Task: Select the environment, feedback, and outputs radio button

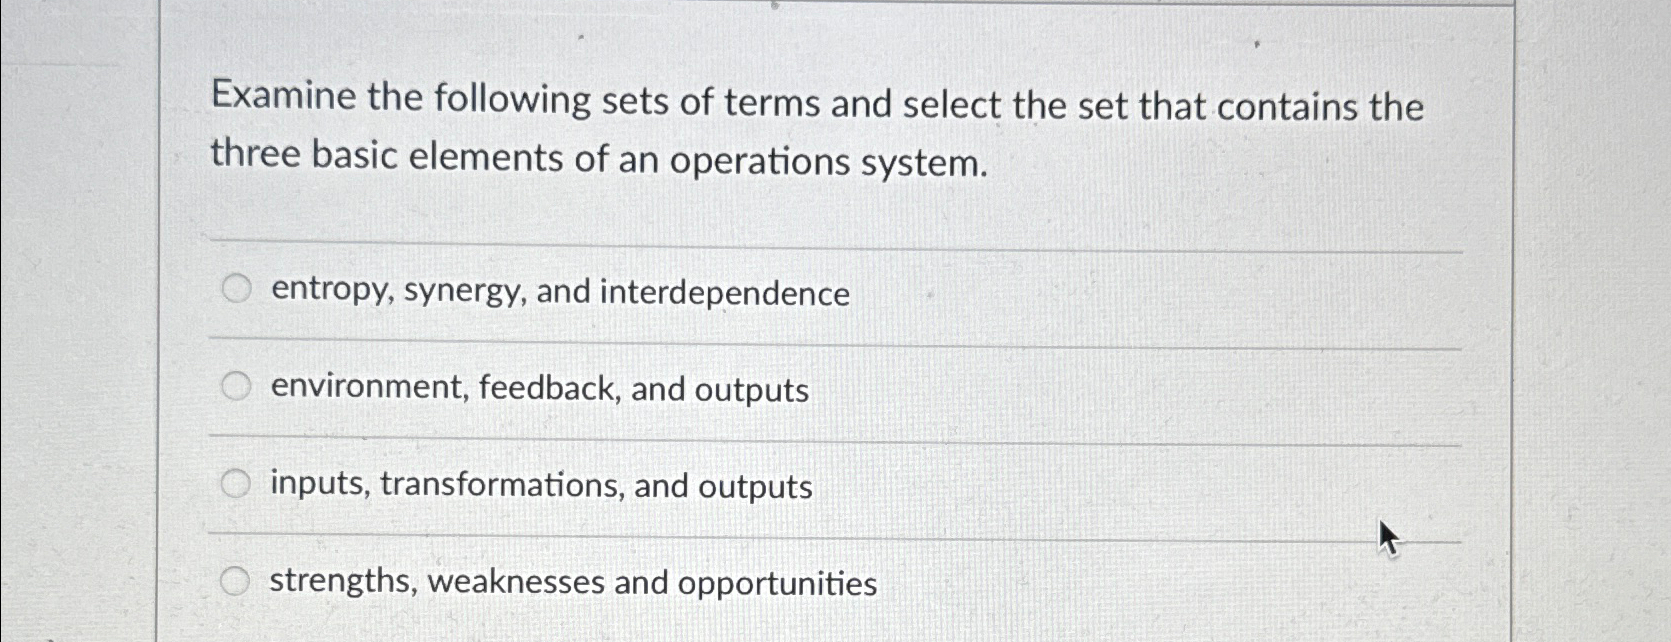Action: coord(237,386)
